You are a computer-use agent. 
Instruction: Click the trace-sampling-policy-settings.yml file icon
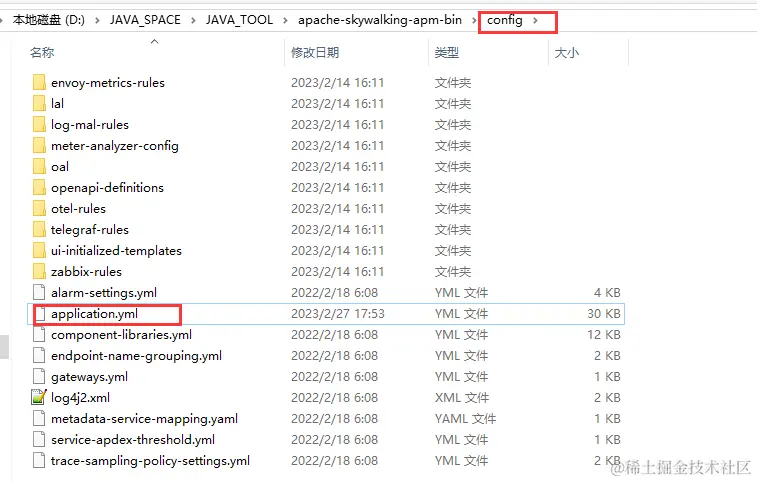pyautogui.click(x=39, y=461)
